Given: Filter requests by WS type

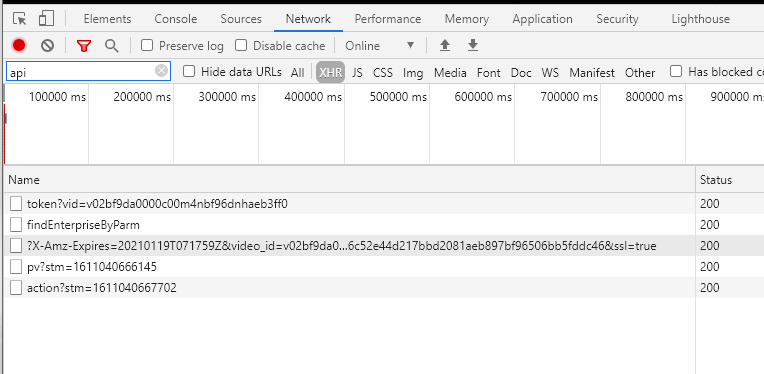Looking at the screenshot, I should click(550, 73).
